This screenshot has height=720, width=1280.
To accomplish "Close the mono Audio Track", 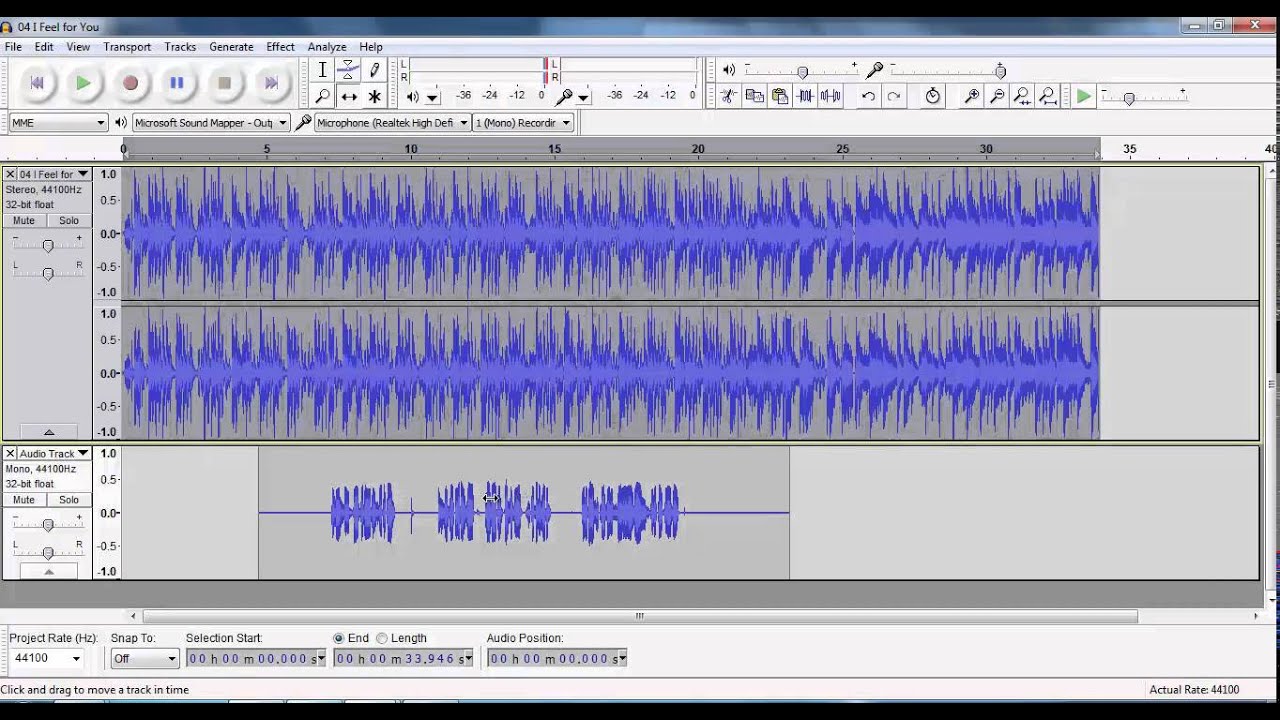I will (x=10, y=453).
